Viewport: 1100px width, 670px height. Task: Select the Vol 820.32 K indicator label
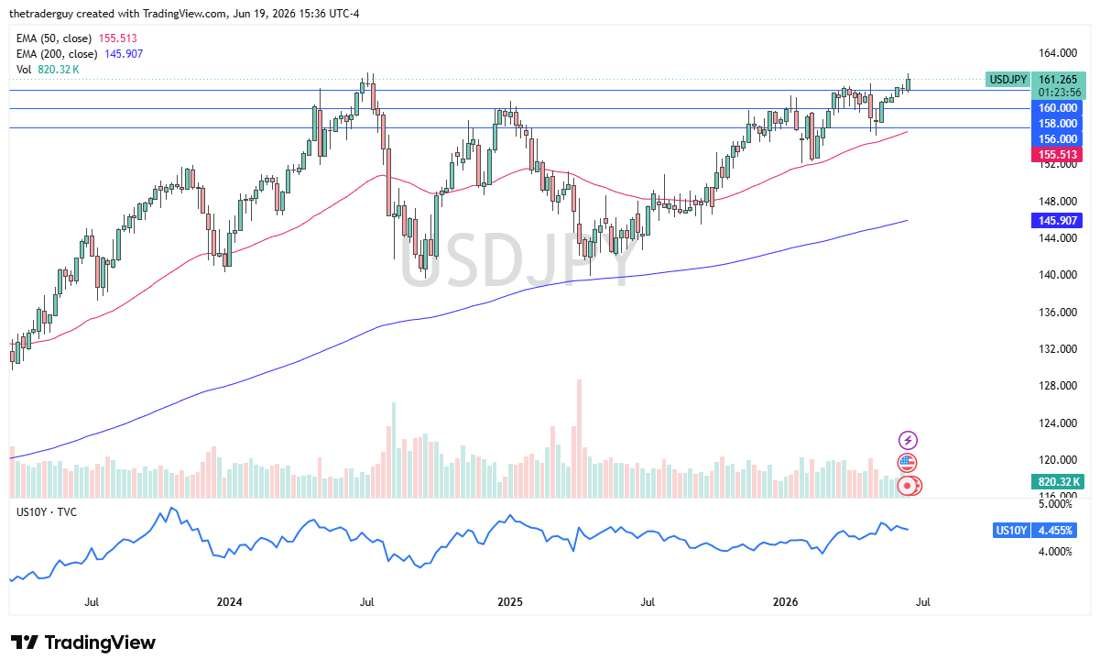click(48, 69)
